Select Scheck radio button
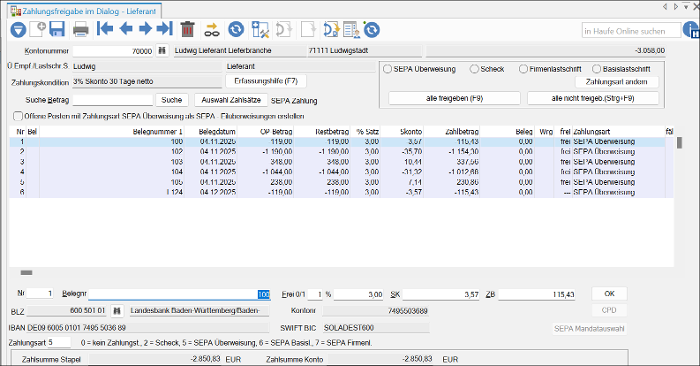Viewport: 700px width, 366px height. click(x=474, y=69)
